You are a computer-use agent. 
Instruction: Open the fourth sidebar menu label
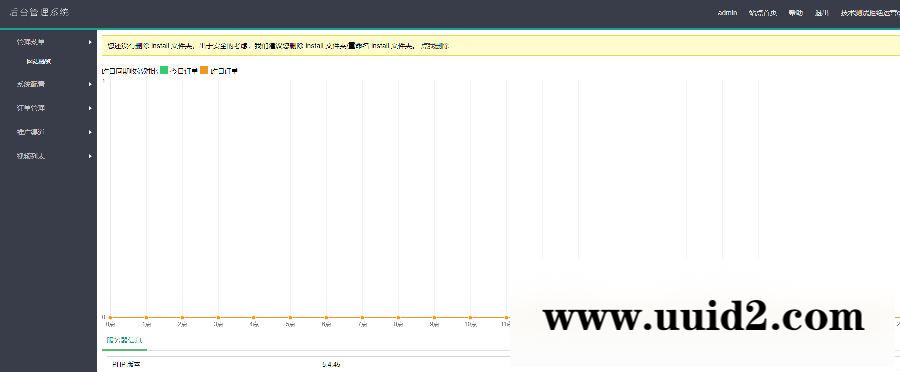pos(30,132)
